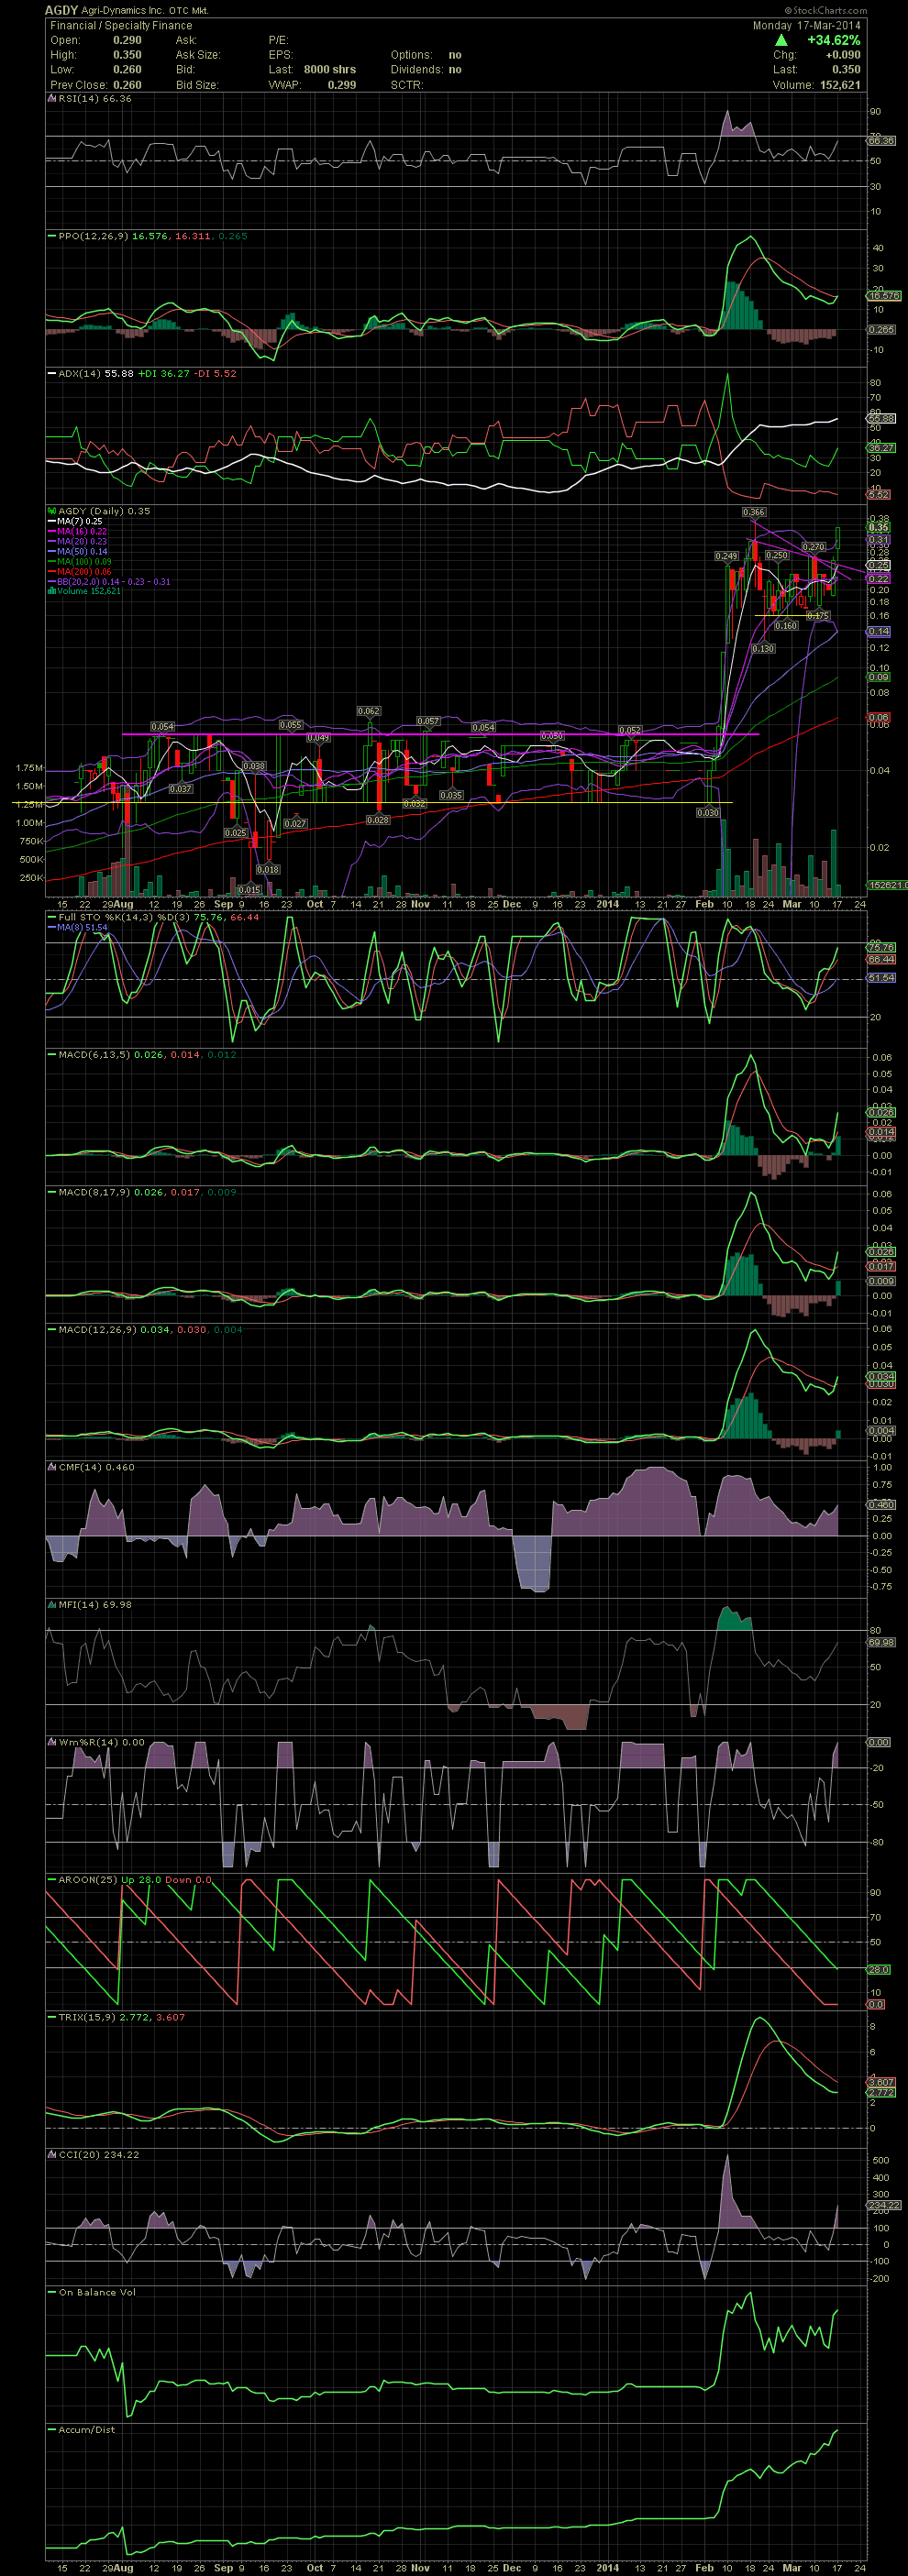The height and width of the screenshot is (2576, 908).
Task: Click the 16.576 PPO axis value tag
Action: (x=884, y=296)
